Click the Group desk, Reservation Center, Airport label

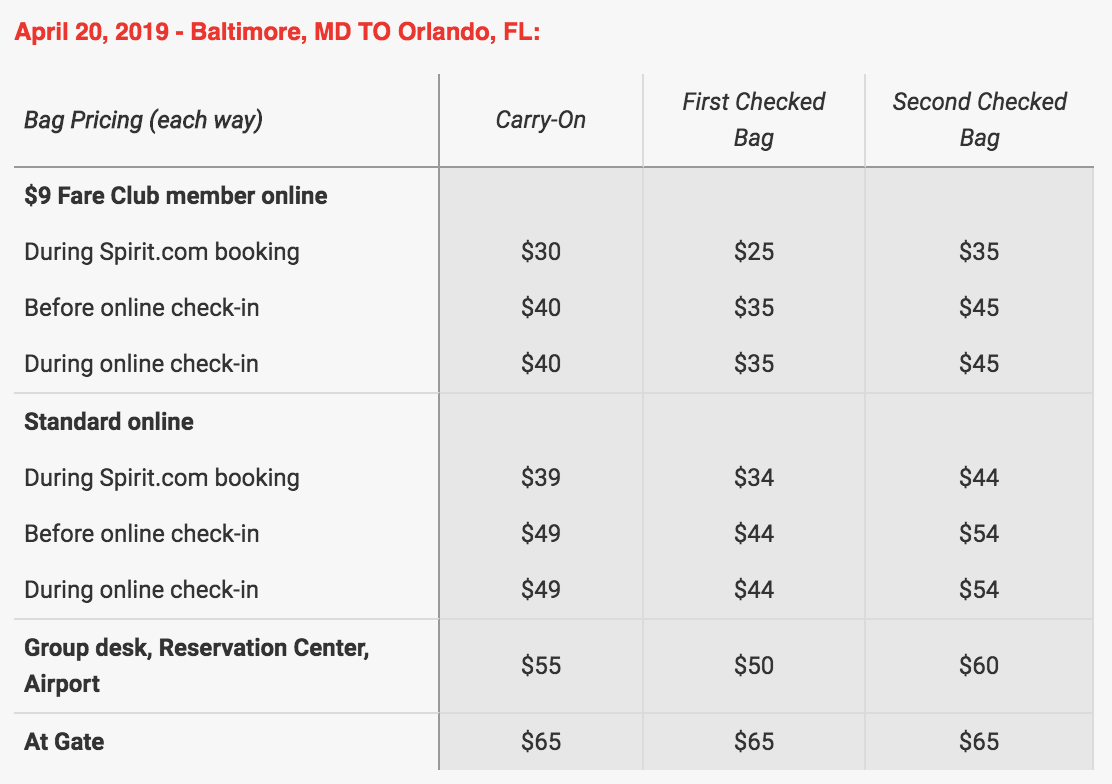click(x=197, y=666)
